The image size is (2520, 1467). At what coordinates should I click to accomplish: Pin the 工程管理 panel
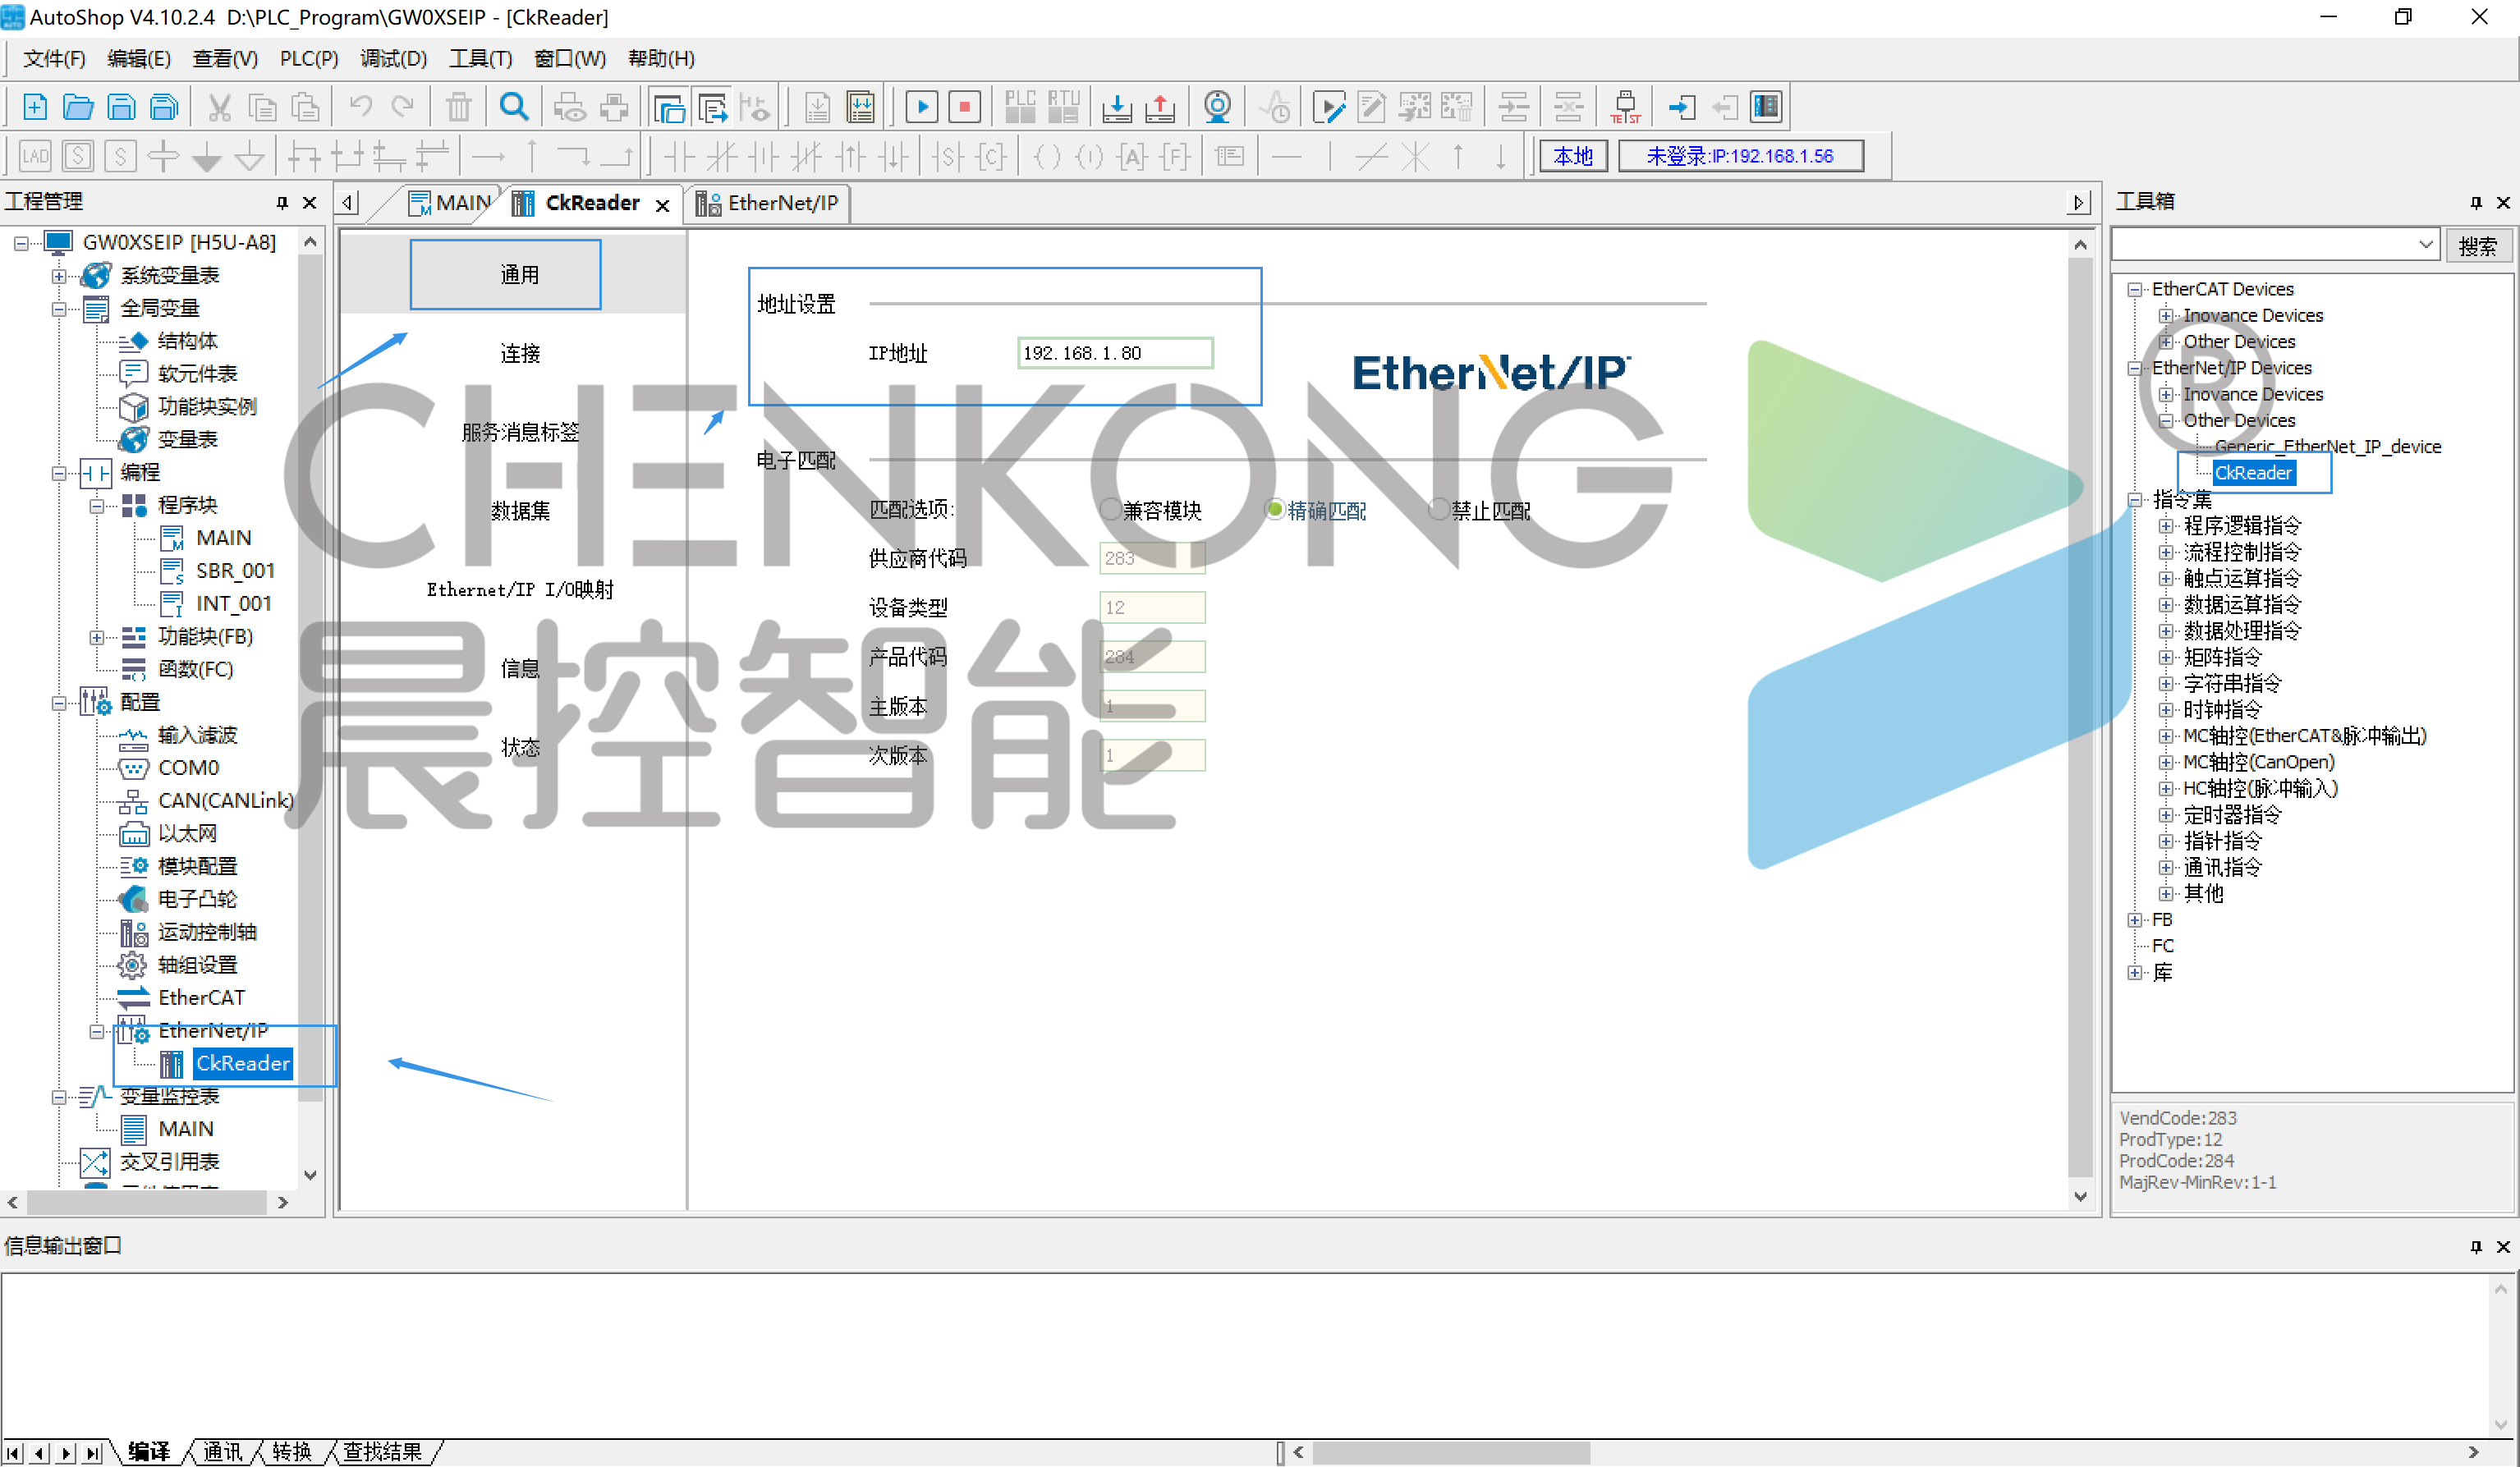[282, 202]
